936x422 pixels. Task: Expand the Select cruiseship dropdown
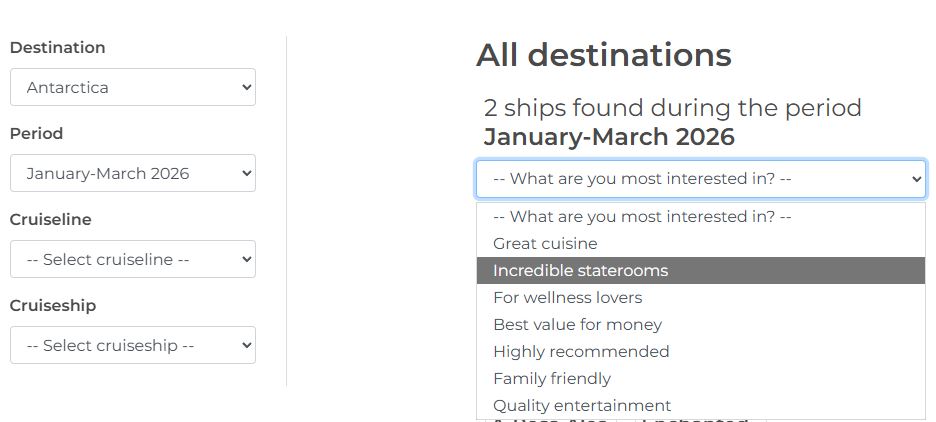click(x=132, y=345)
